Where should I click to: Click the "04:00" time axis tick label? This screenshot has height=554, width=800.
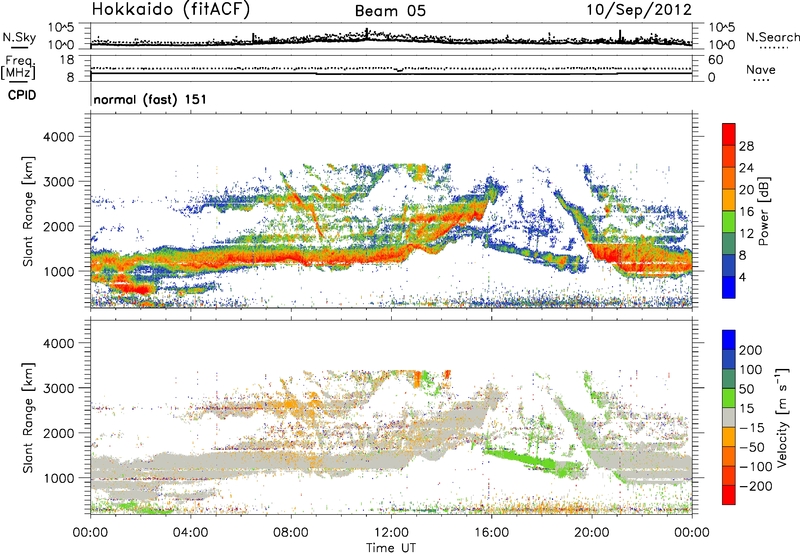click(x=191, y=533)
